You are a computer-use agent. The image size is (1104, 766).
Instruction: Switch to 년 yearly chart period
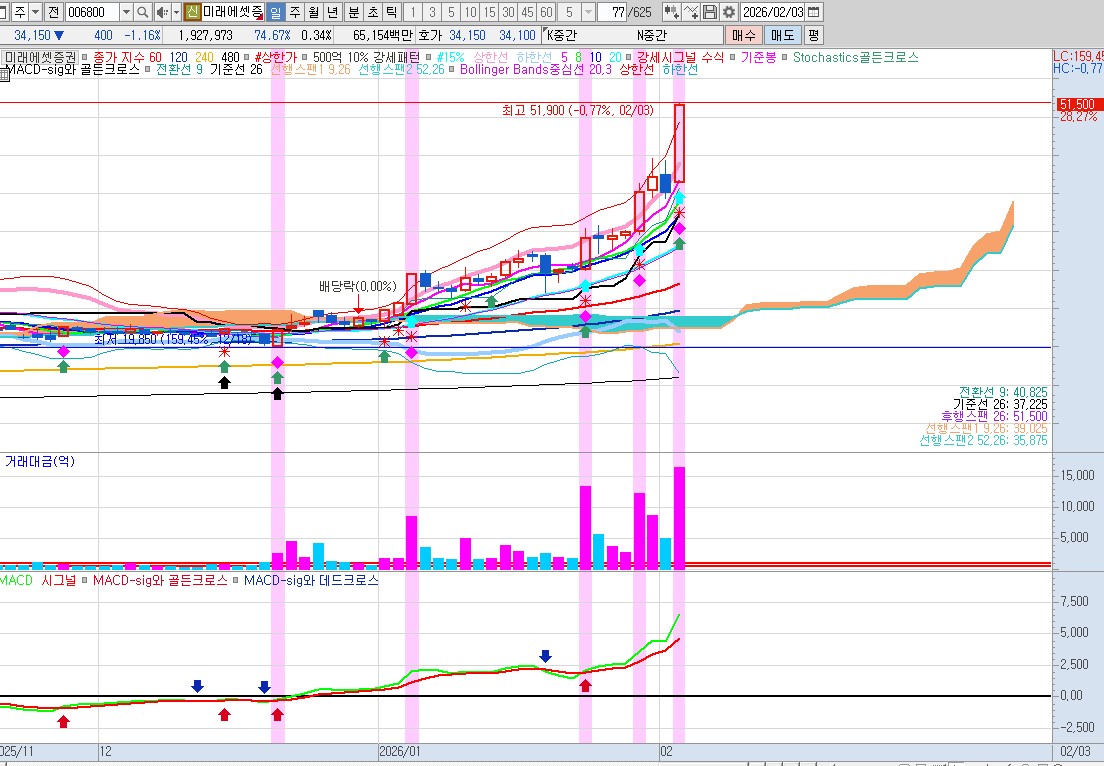tap(332, 12)
